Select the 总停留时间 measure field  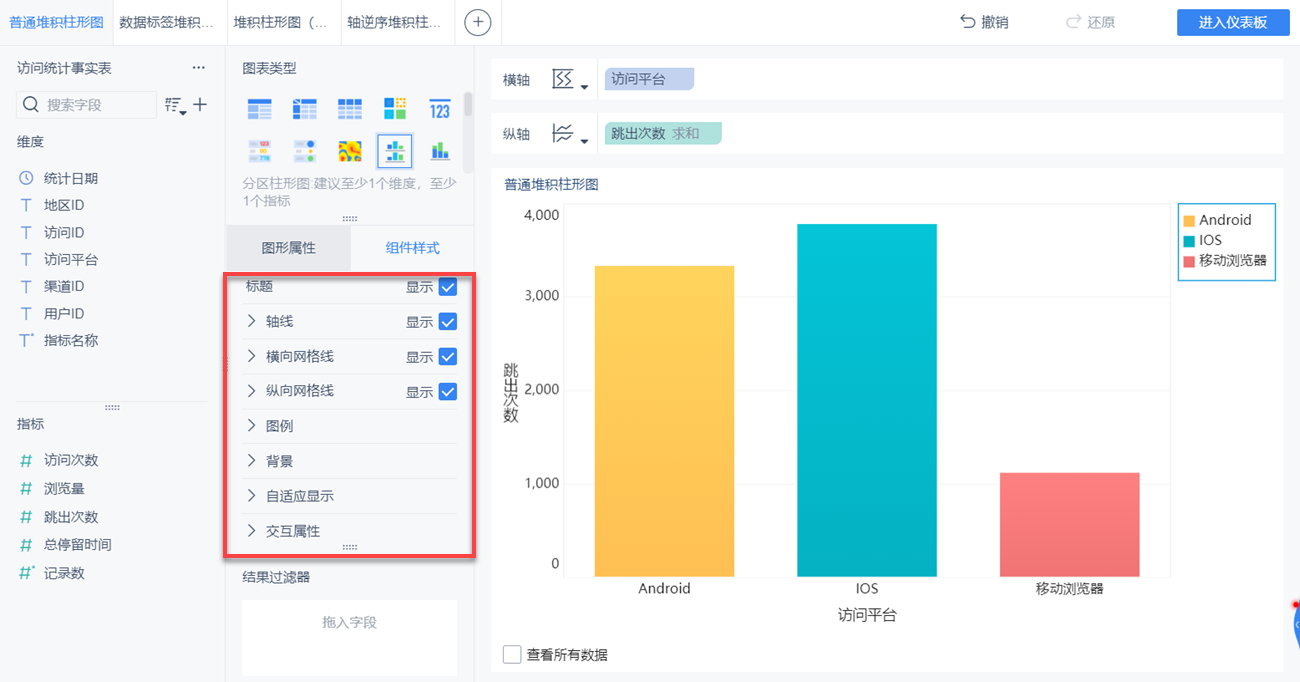point(78,545)
